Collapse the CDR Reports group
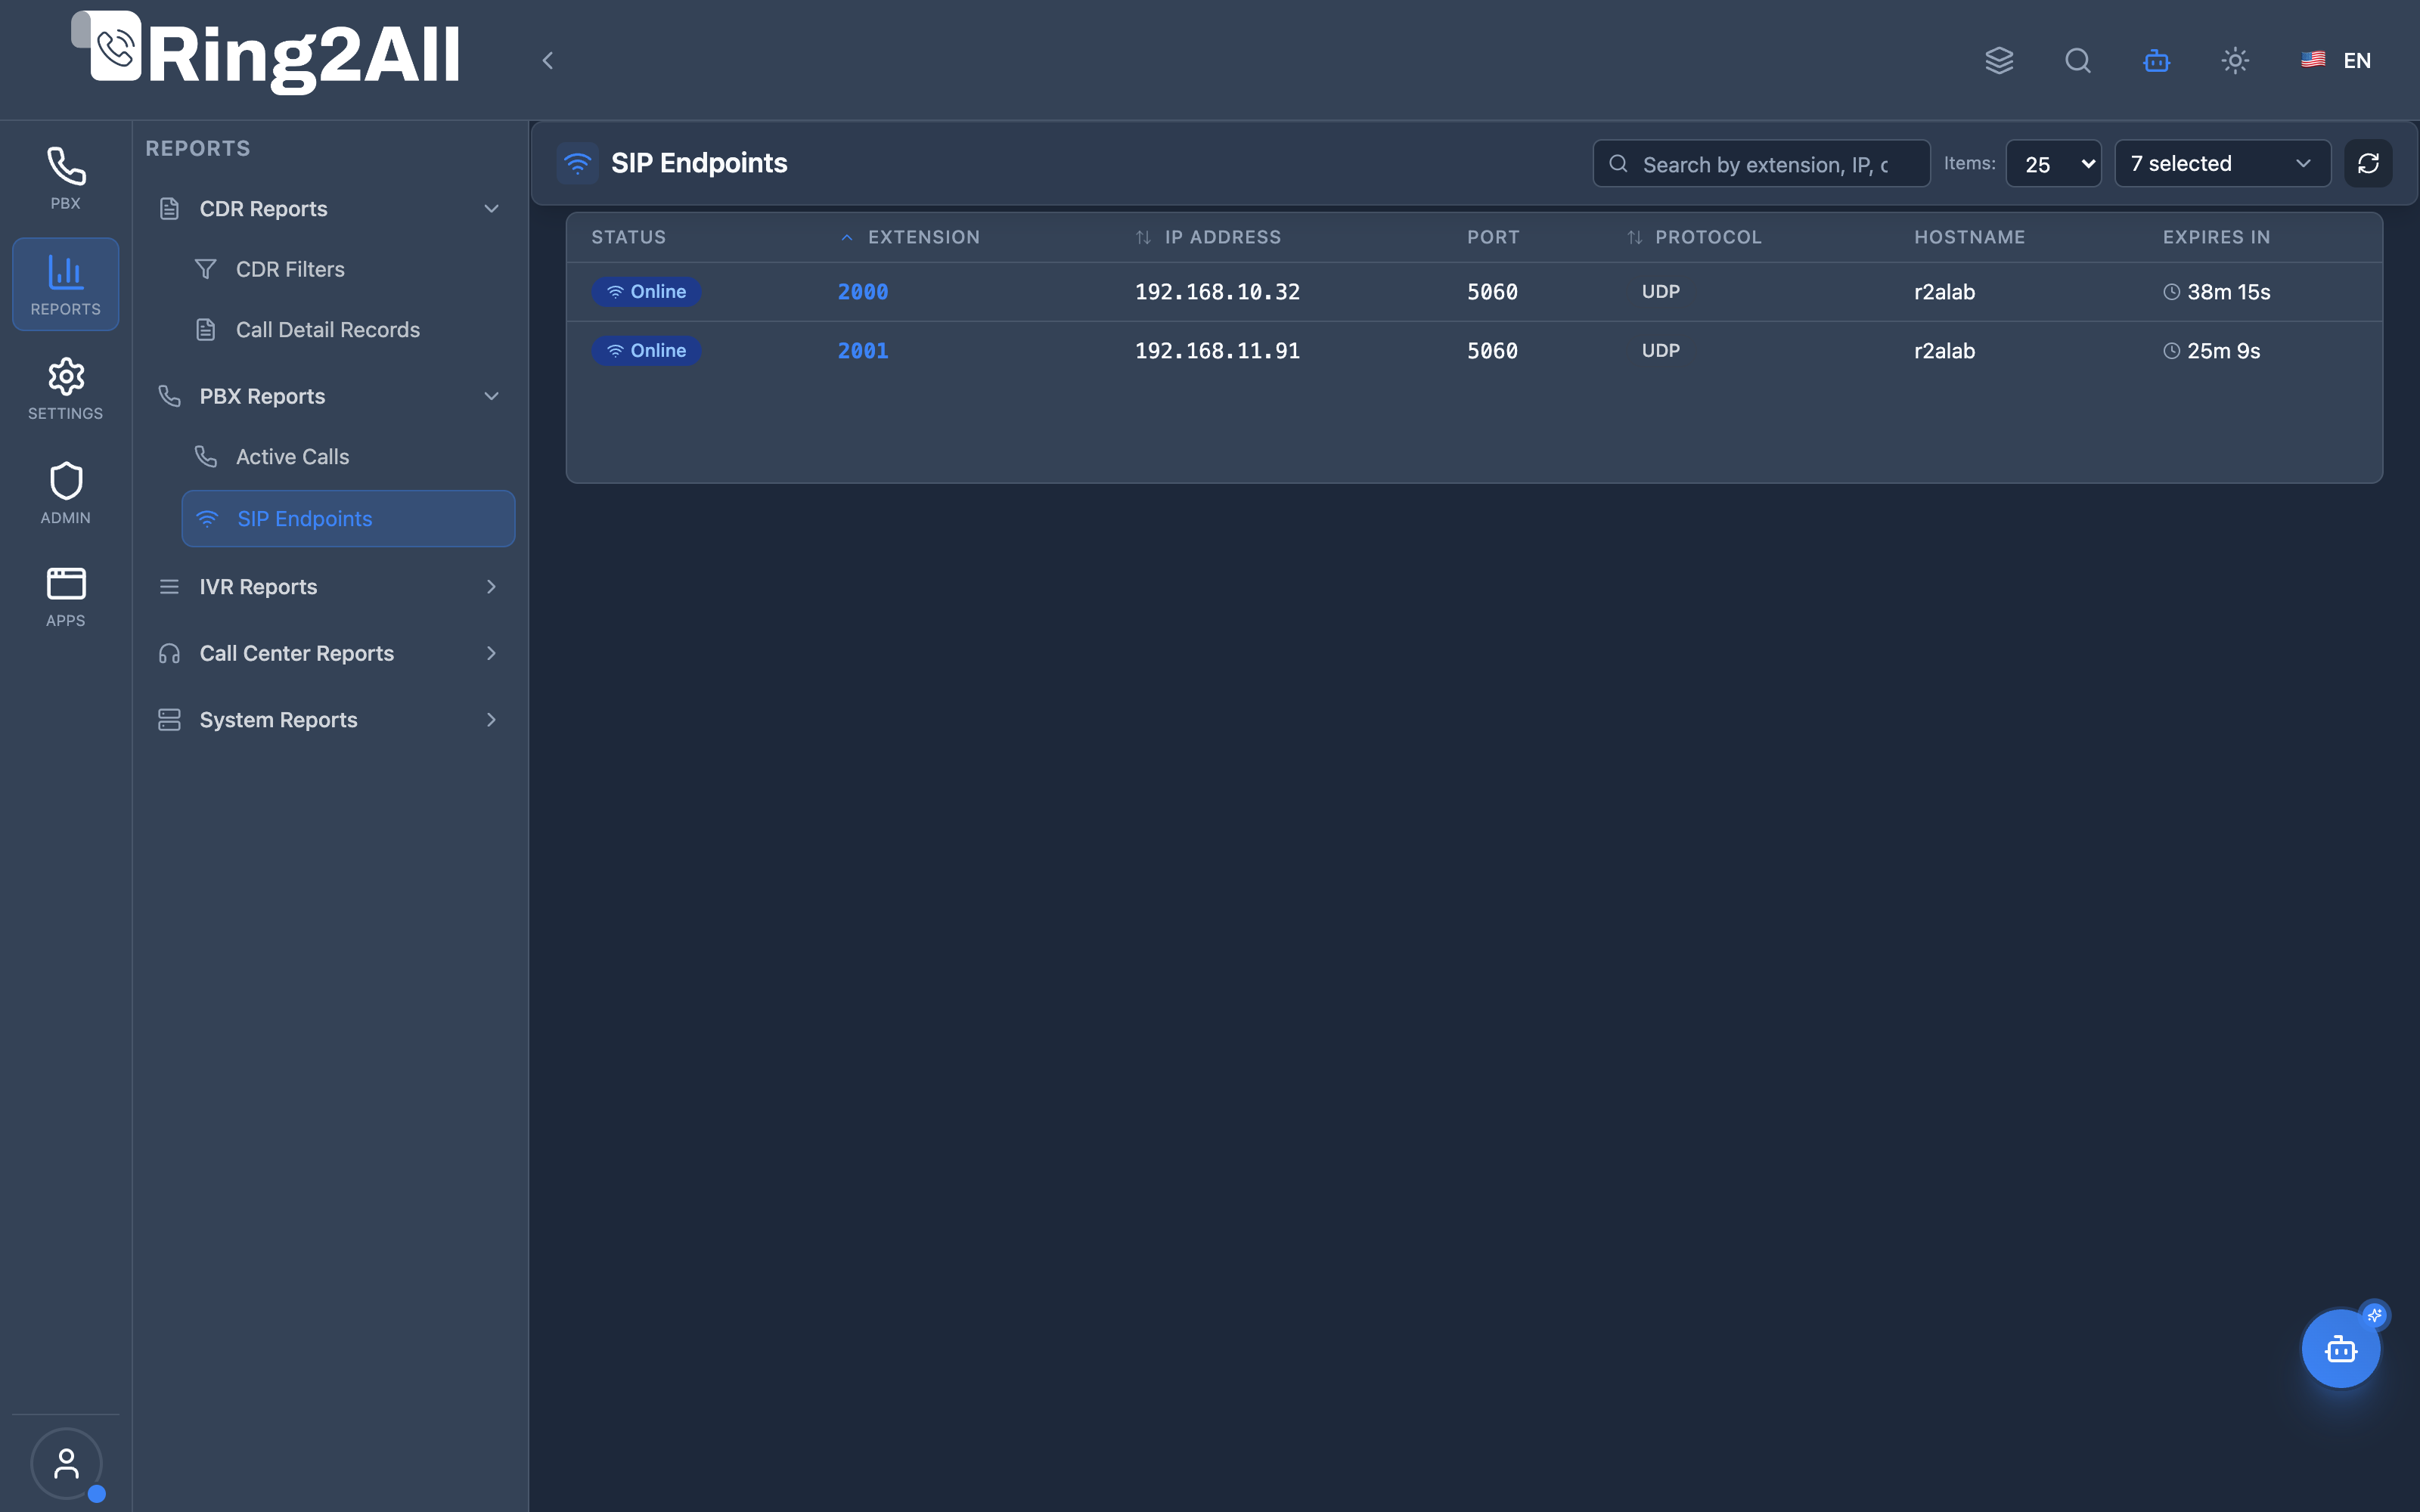This screenshot has width=2420, height=1512. [x=329, y=209]
